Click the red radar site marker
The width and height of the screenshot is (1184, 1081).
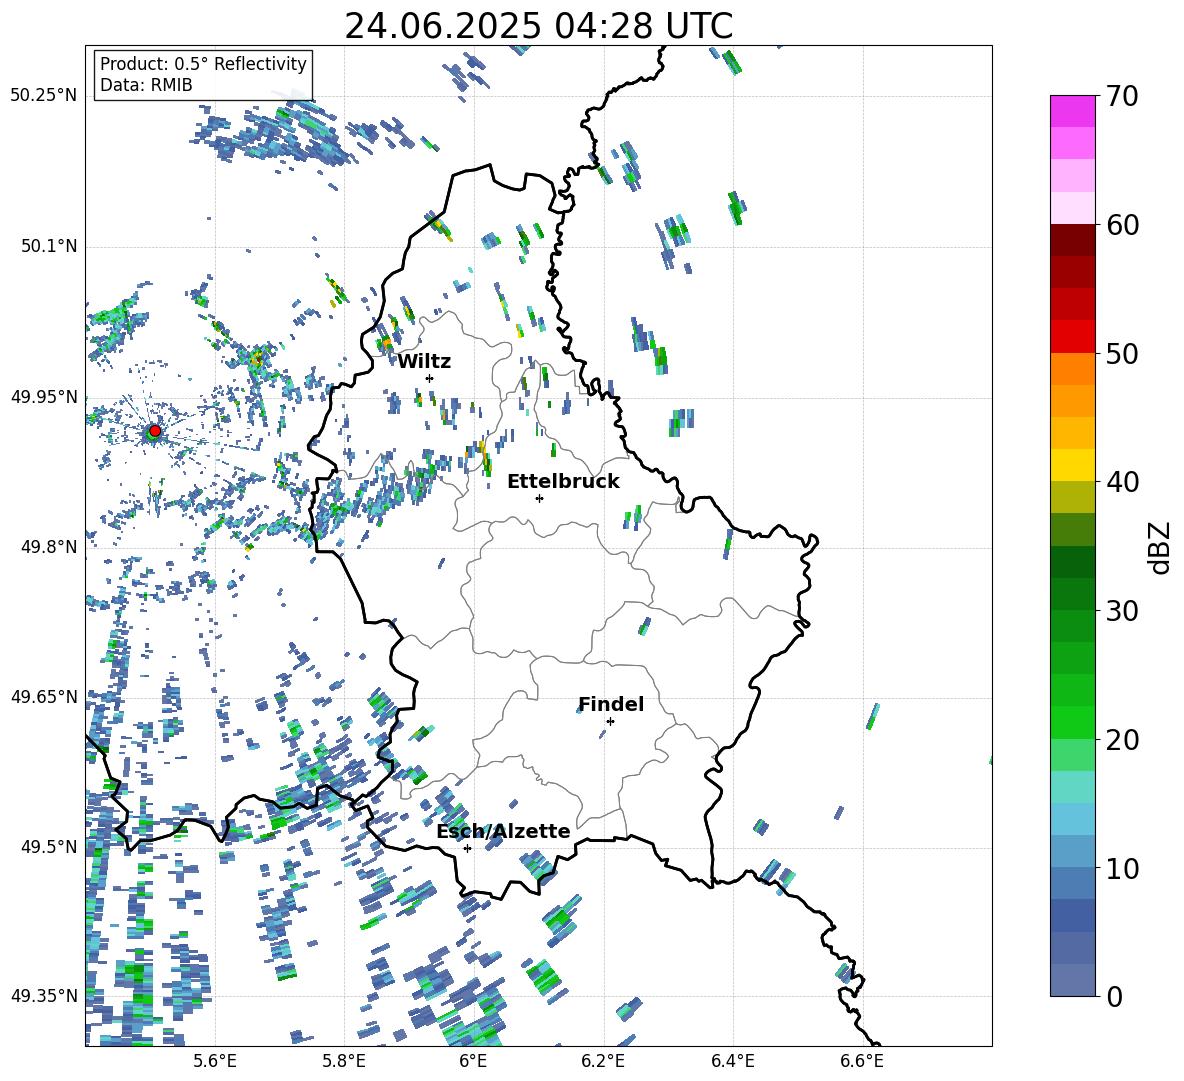click(x=155, y=431)
